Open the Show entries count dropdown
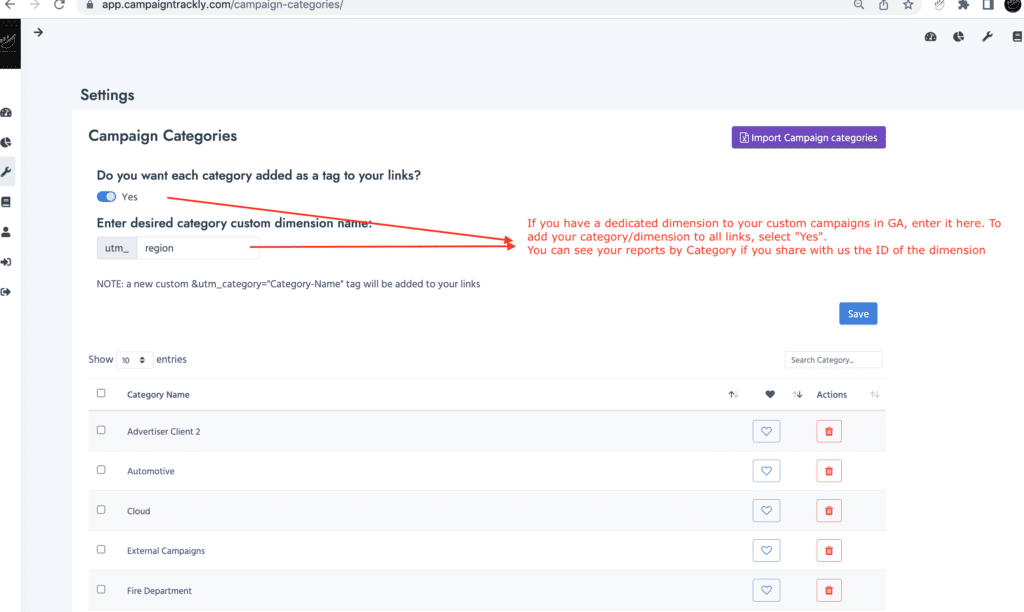Viewport: 1024px width, 612px height. 134,360
